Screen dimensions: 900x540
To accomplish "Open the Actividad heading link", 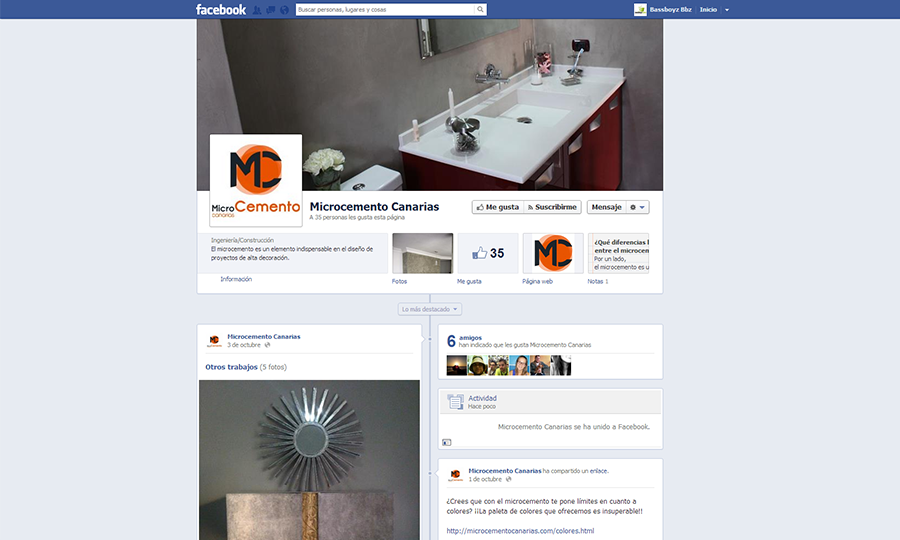I will point(482,398).
